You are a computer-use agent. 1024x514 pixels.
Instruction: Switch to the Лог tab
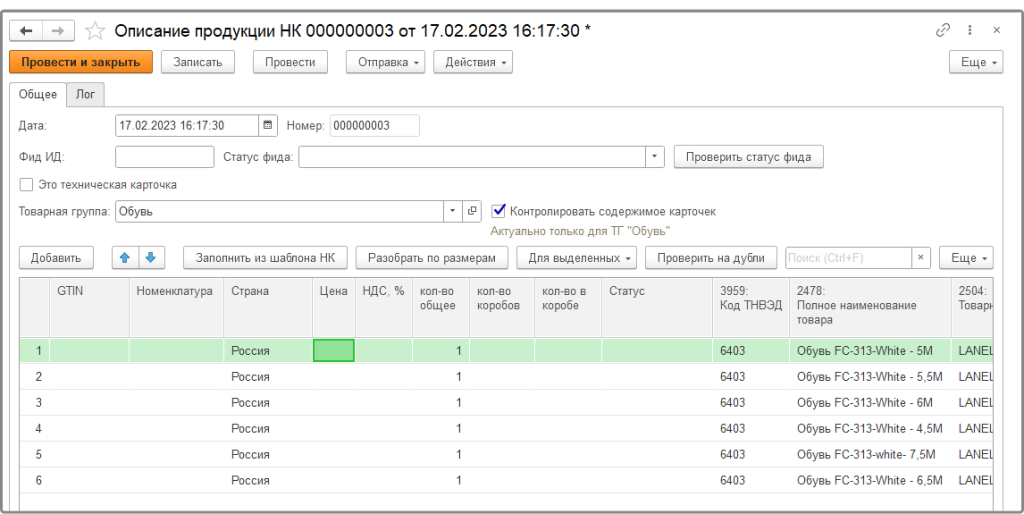pos(85,94)
